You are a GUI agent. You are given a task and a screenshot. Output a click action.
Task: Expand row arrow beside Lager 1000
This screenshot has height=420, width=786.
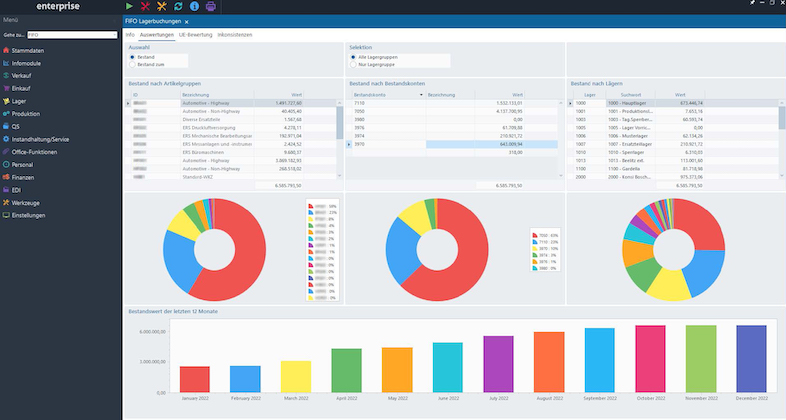tap(570, 103)
